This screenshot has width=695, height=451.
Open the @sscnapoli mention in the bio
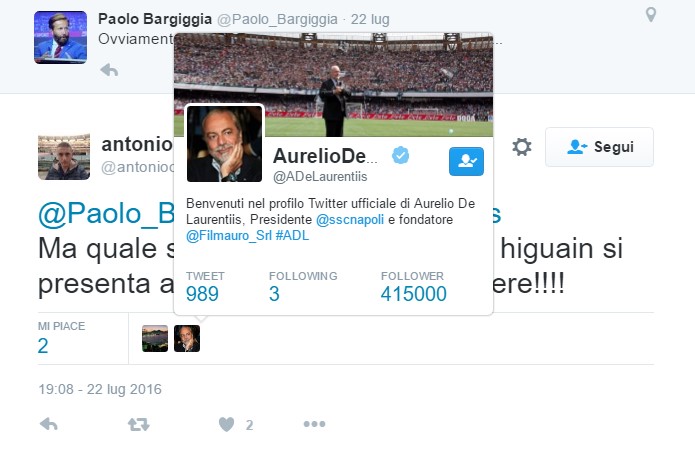coord(350,219)
